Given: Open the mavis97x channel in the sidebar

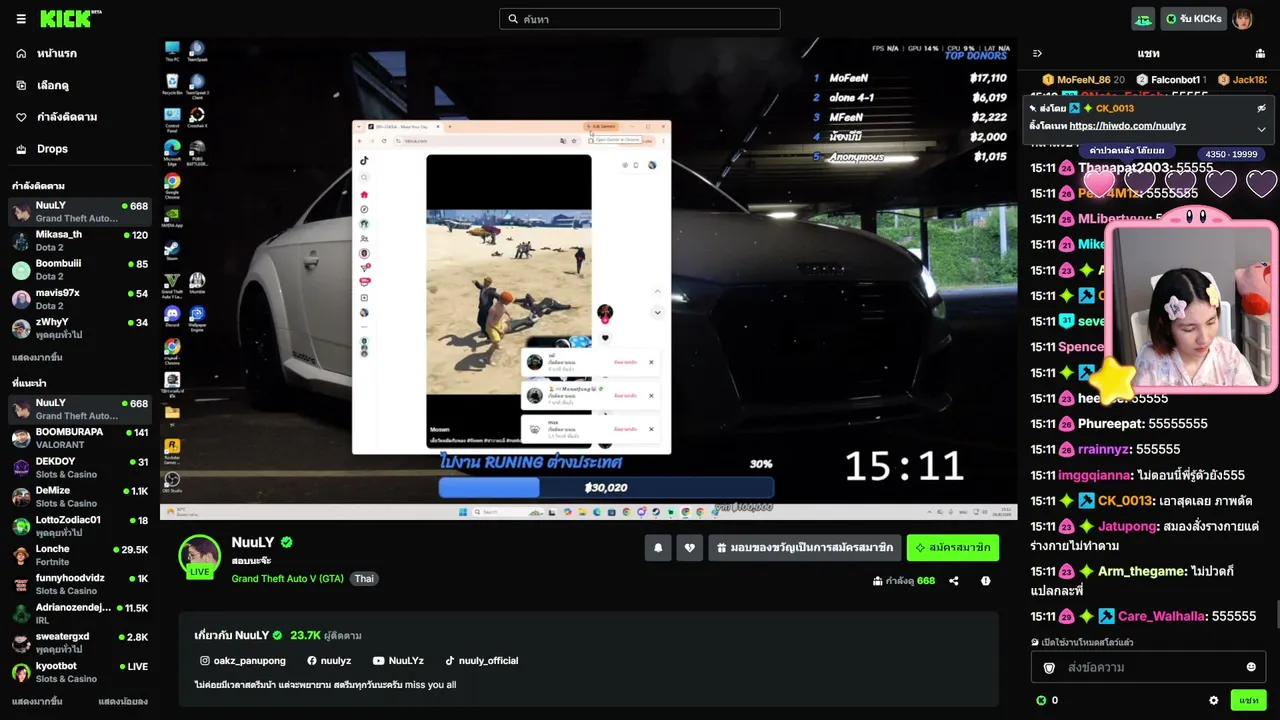Looking at the screenshot, I should (80, 299).
